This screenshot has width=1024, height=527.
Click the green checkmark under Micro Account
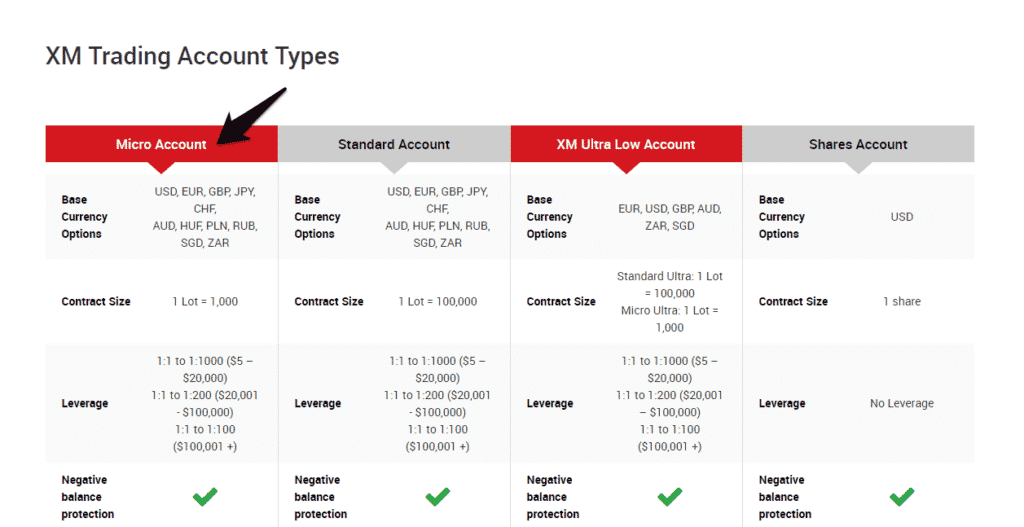coord(205,497)
